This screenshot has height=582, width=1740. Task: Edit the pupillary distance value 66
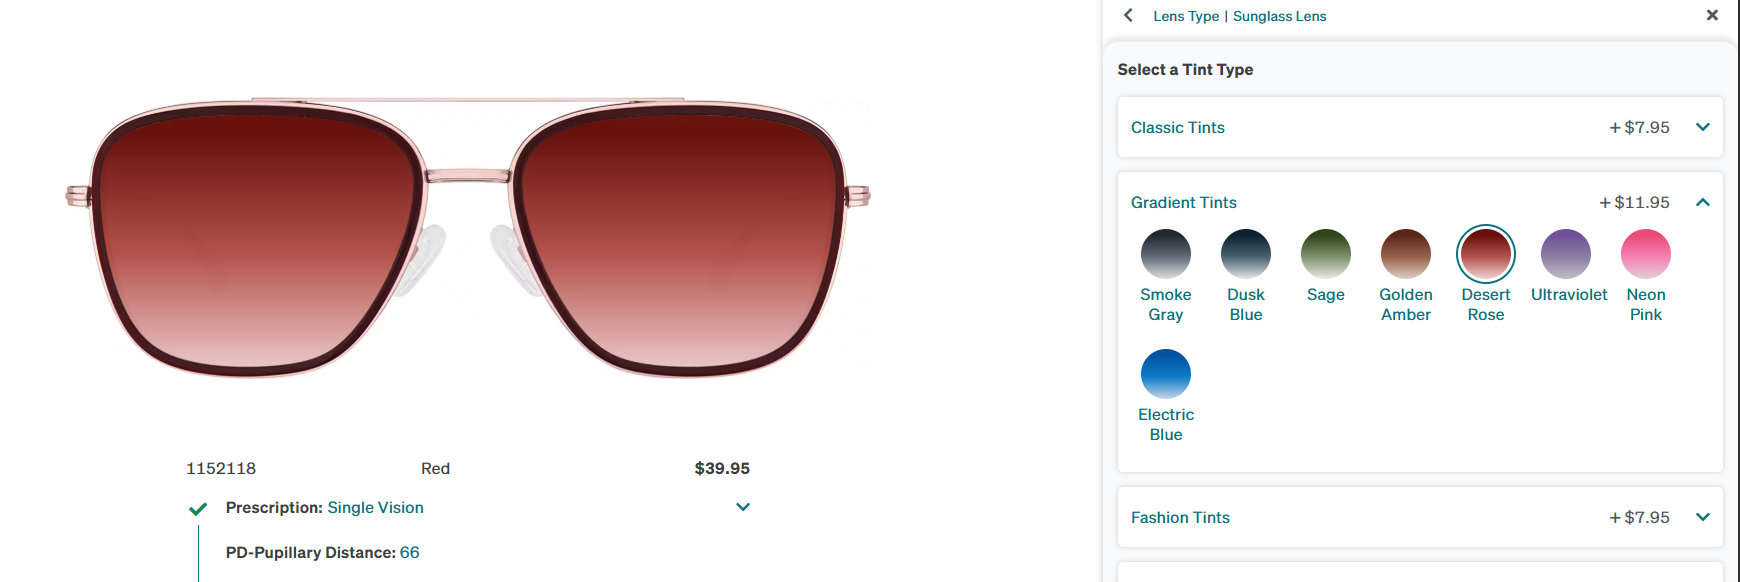click(410, 553)
